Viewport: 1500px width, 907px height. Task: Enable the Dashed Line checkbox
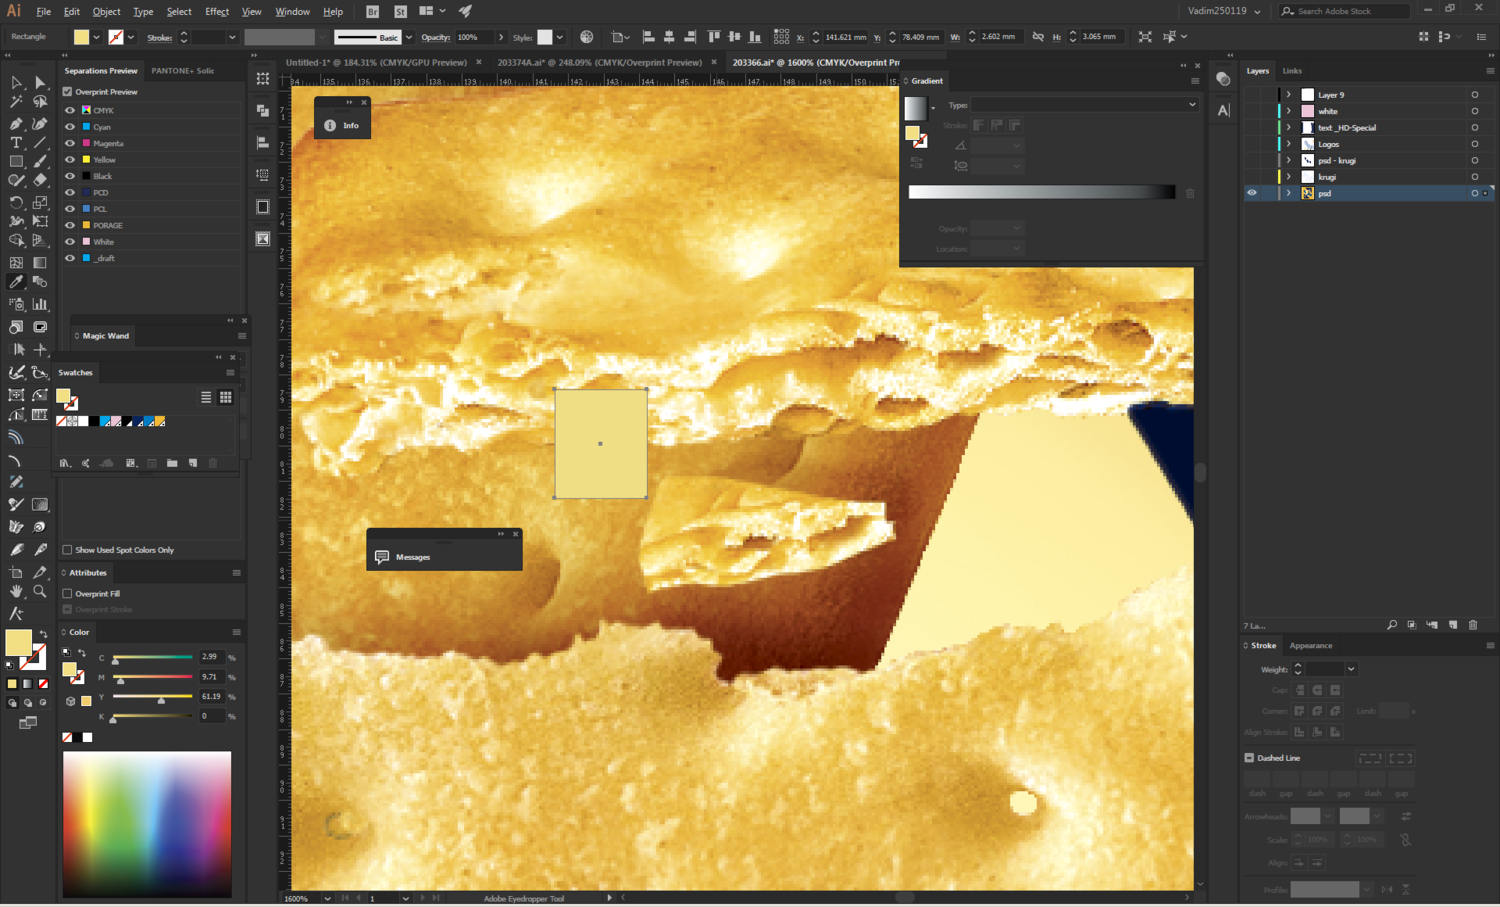click(x=1249, y=758)
